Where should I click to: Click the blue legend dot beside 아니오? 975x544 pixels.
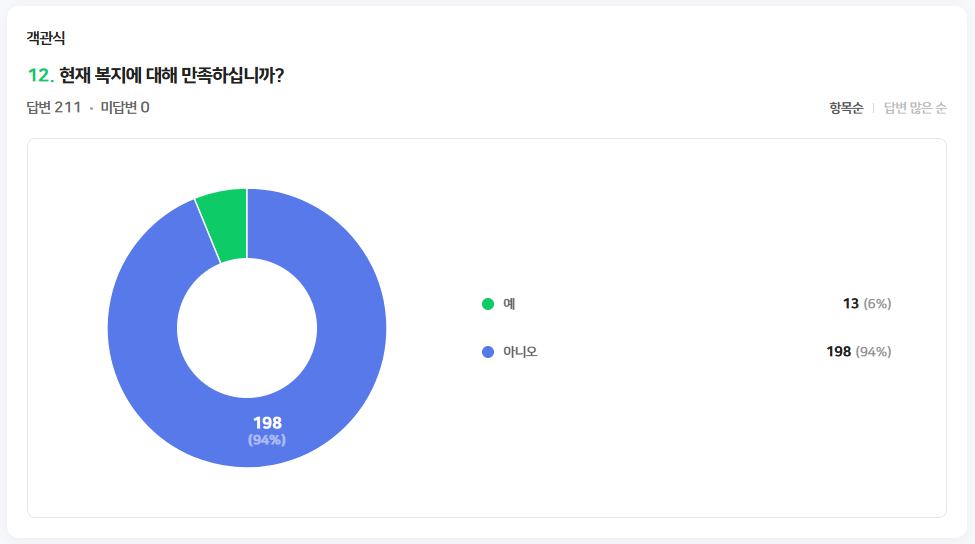[x=488, y=352]
